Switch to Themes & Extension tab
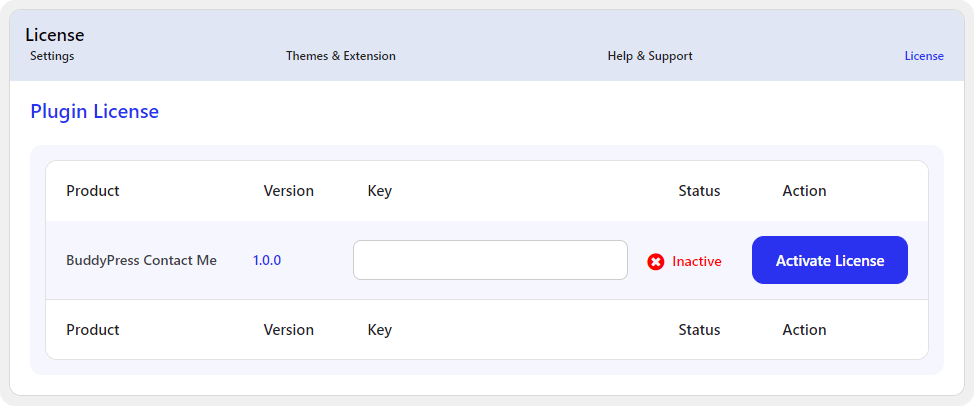This screenshot has height=406, width=974. click(x=341, y=56)
